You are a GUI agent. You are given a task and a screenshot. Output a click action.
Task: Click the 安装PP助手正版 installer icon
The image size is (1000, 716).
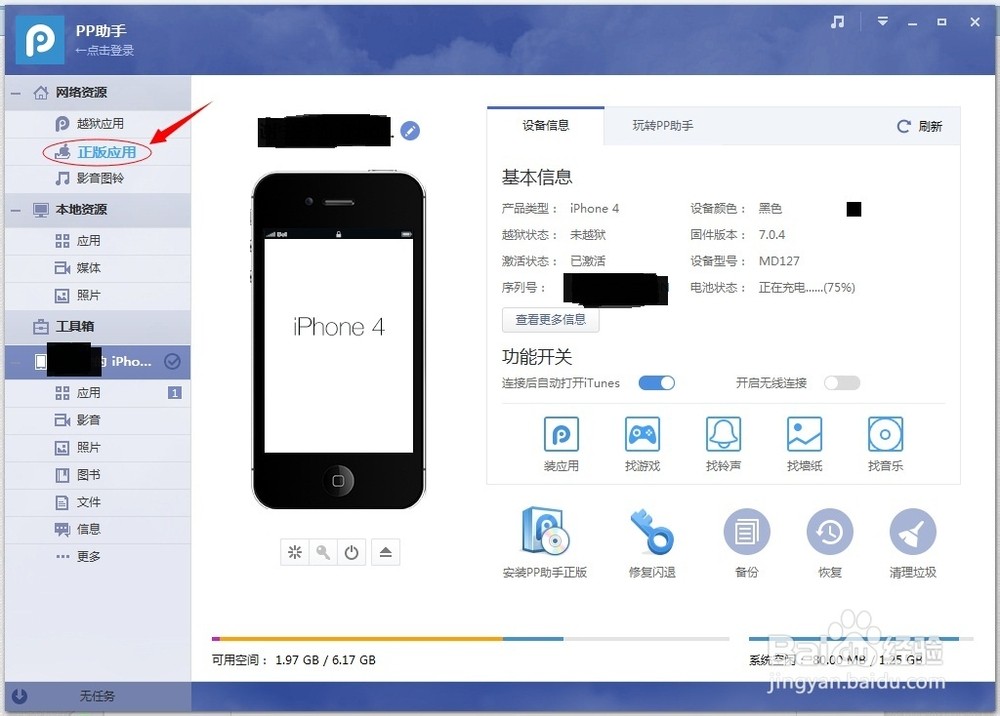click(545, 531)
